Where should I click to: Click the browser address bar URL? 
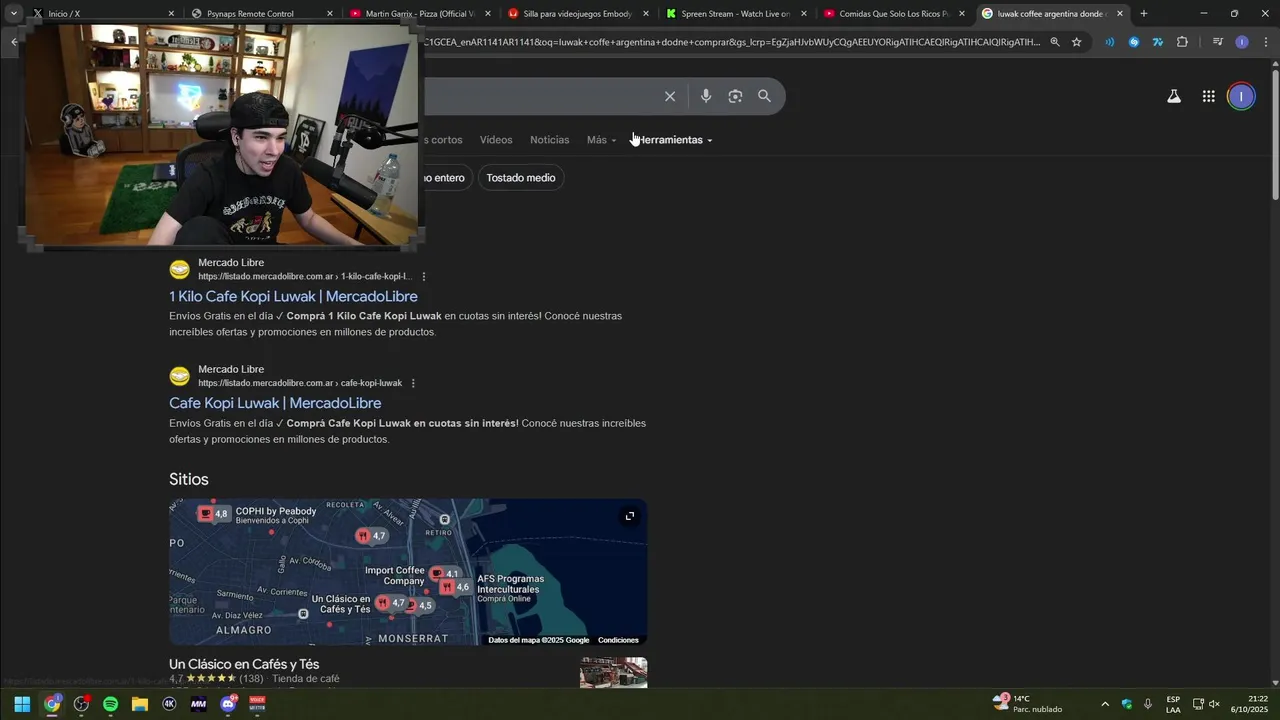(x=730, y=42)
